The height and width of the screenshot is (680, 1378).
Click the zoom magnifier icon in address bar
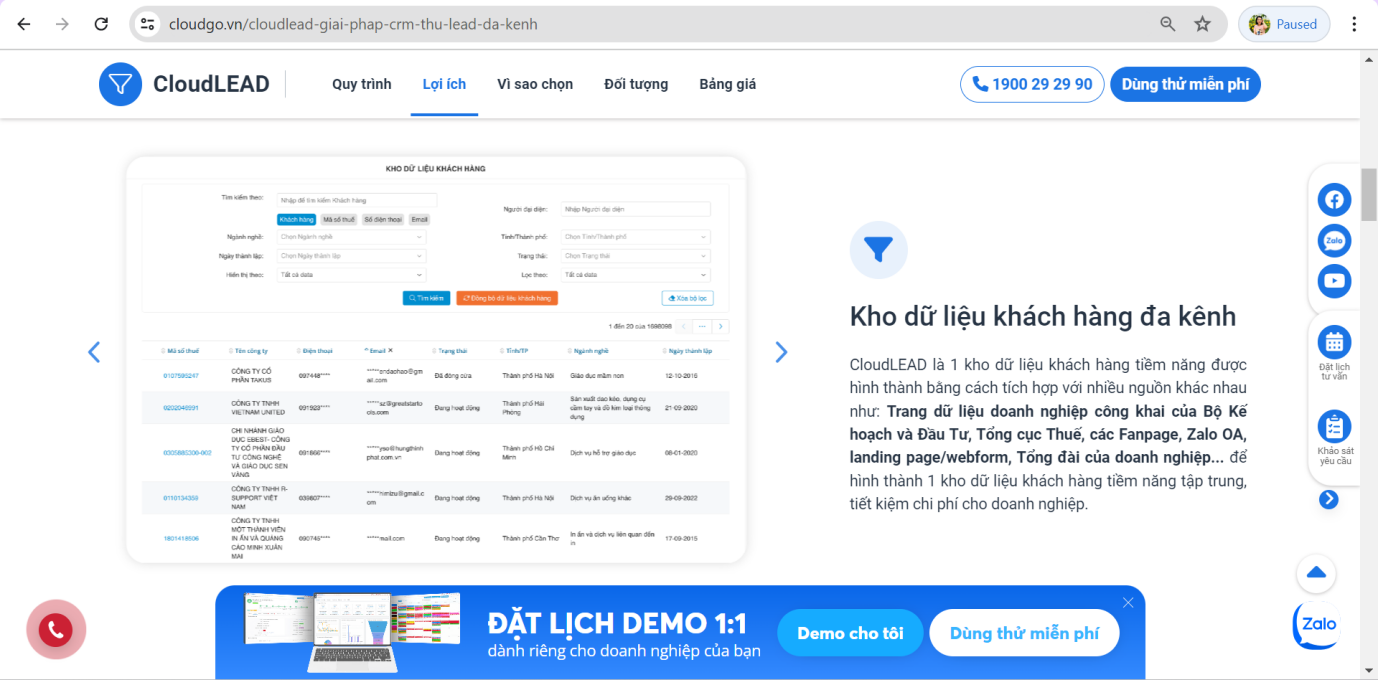pyautogui.click(x=1168, y=24)
